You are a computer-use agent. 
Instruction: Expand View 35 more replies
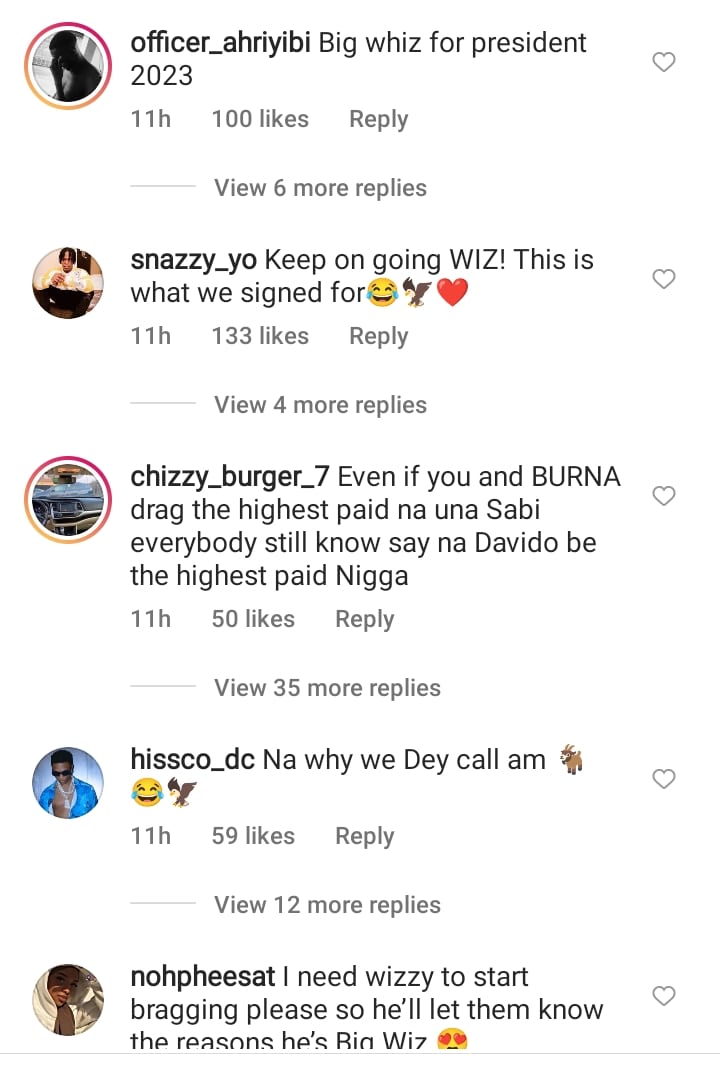pyautogui.click(x=327, y=688)
